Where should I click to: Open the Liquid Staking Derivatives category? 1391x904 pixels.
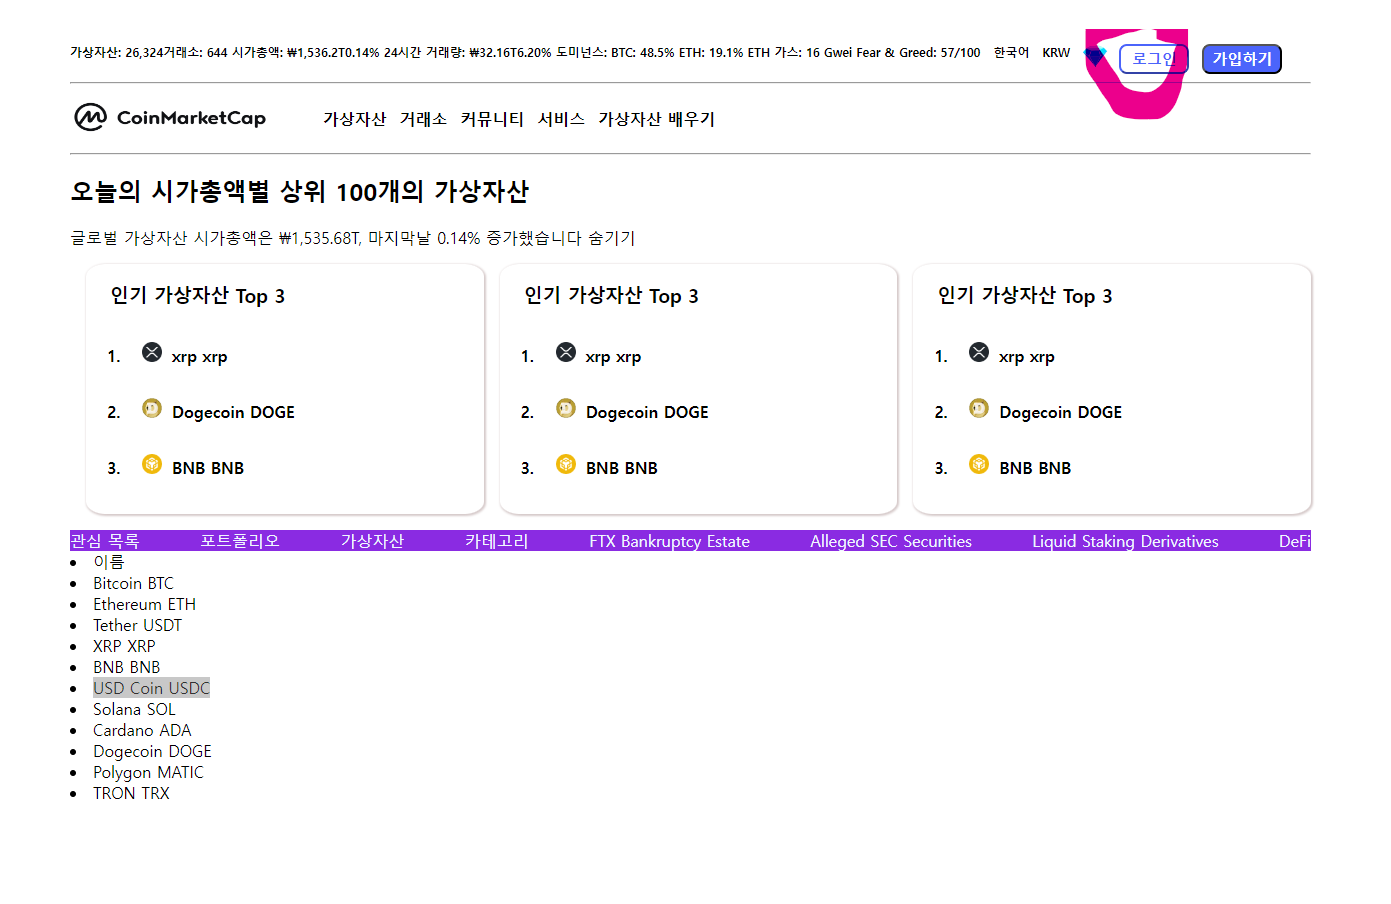1125,541
